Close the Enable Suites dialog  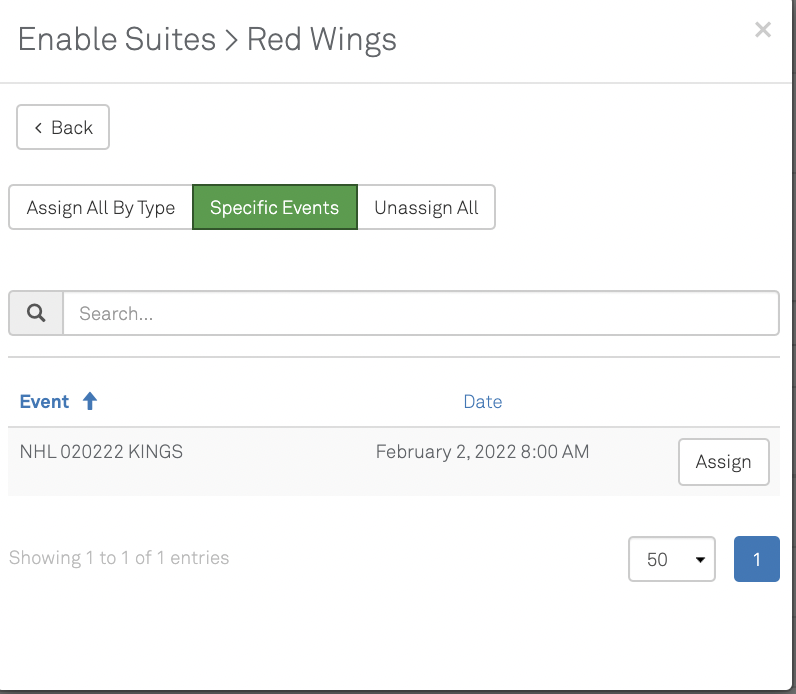763,30
